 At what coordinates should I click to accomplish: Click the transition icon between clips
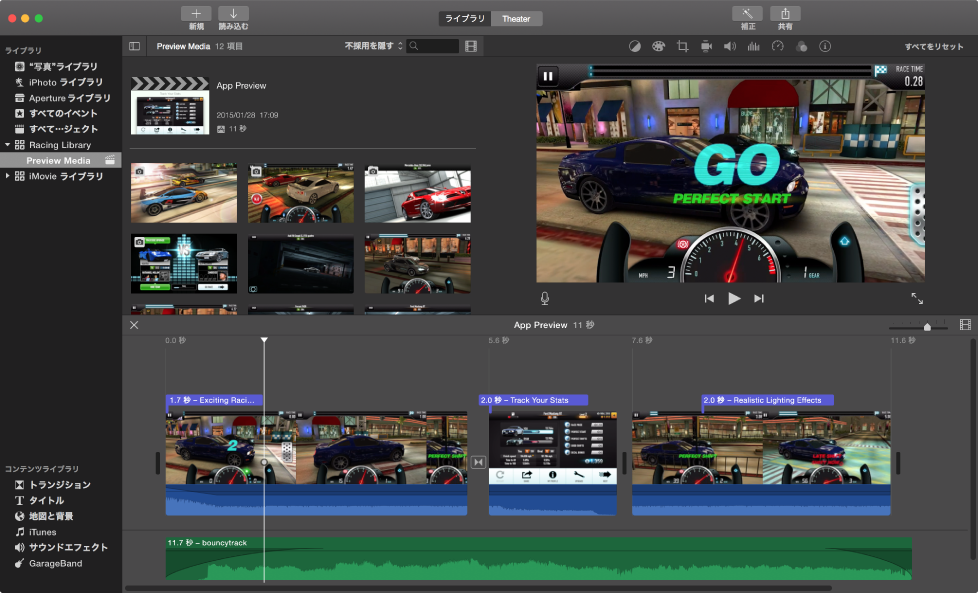pyautogui.click(x=478, y=462)
